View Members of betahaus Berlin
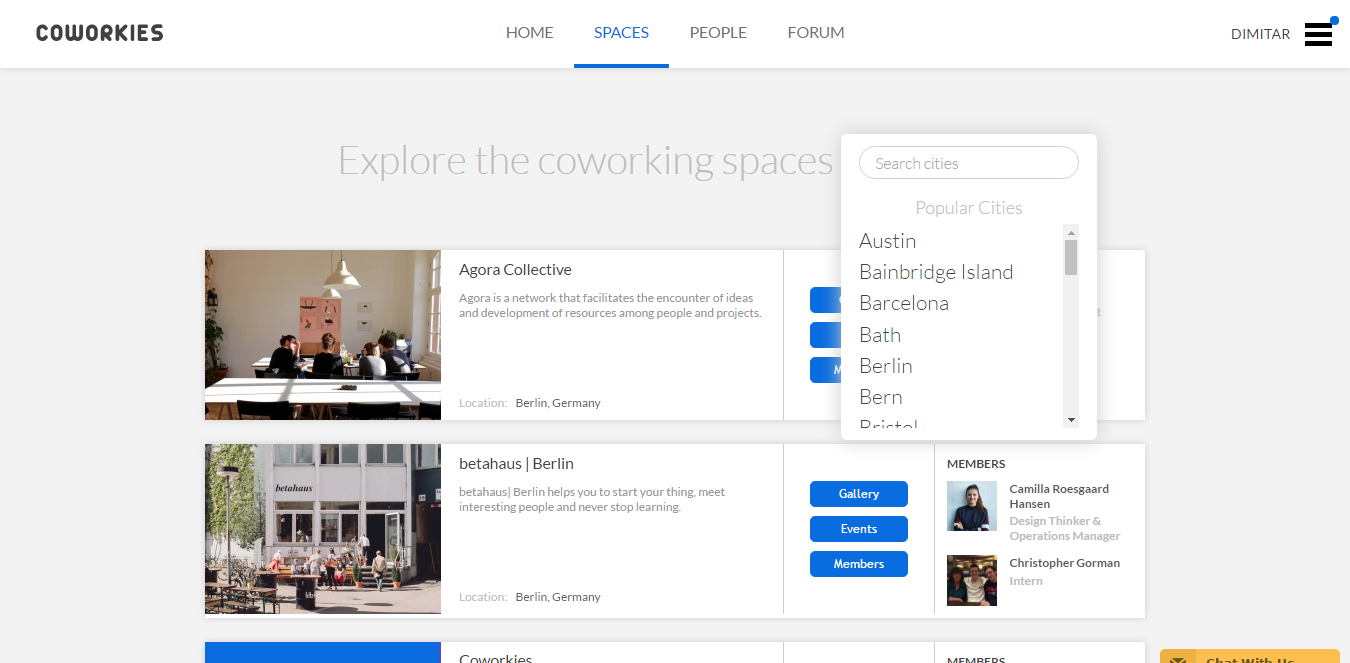The height and width of the screenshot is (663, 1350). 858,563
